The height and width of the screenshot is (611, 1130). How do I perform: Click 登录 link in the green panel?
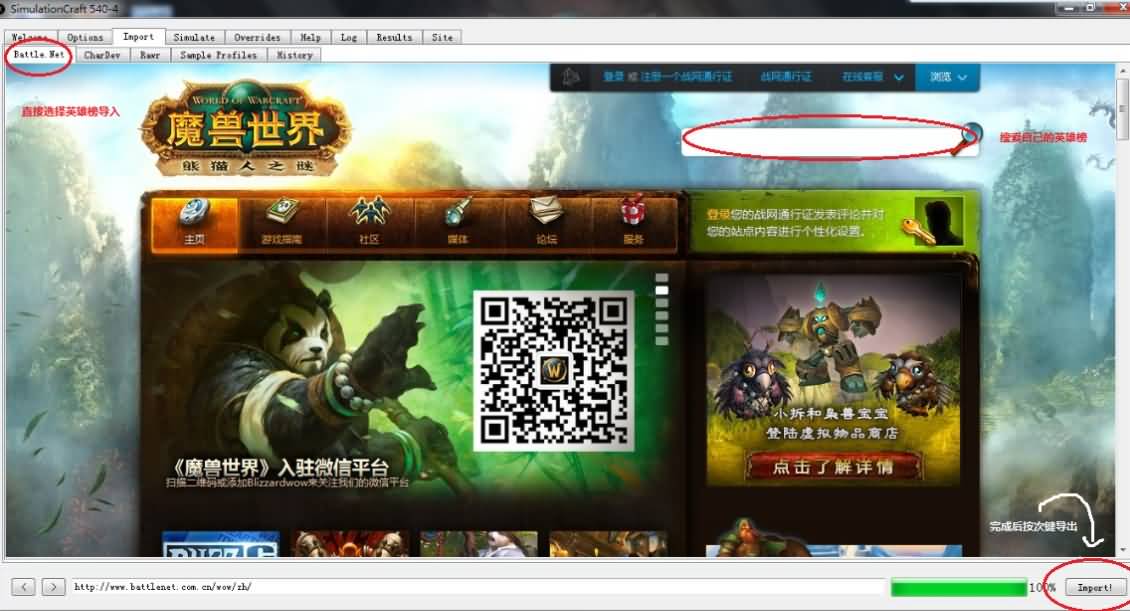click(x=718, y=215)
